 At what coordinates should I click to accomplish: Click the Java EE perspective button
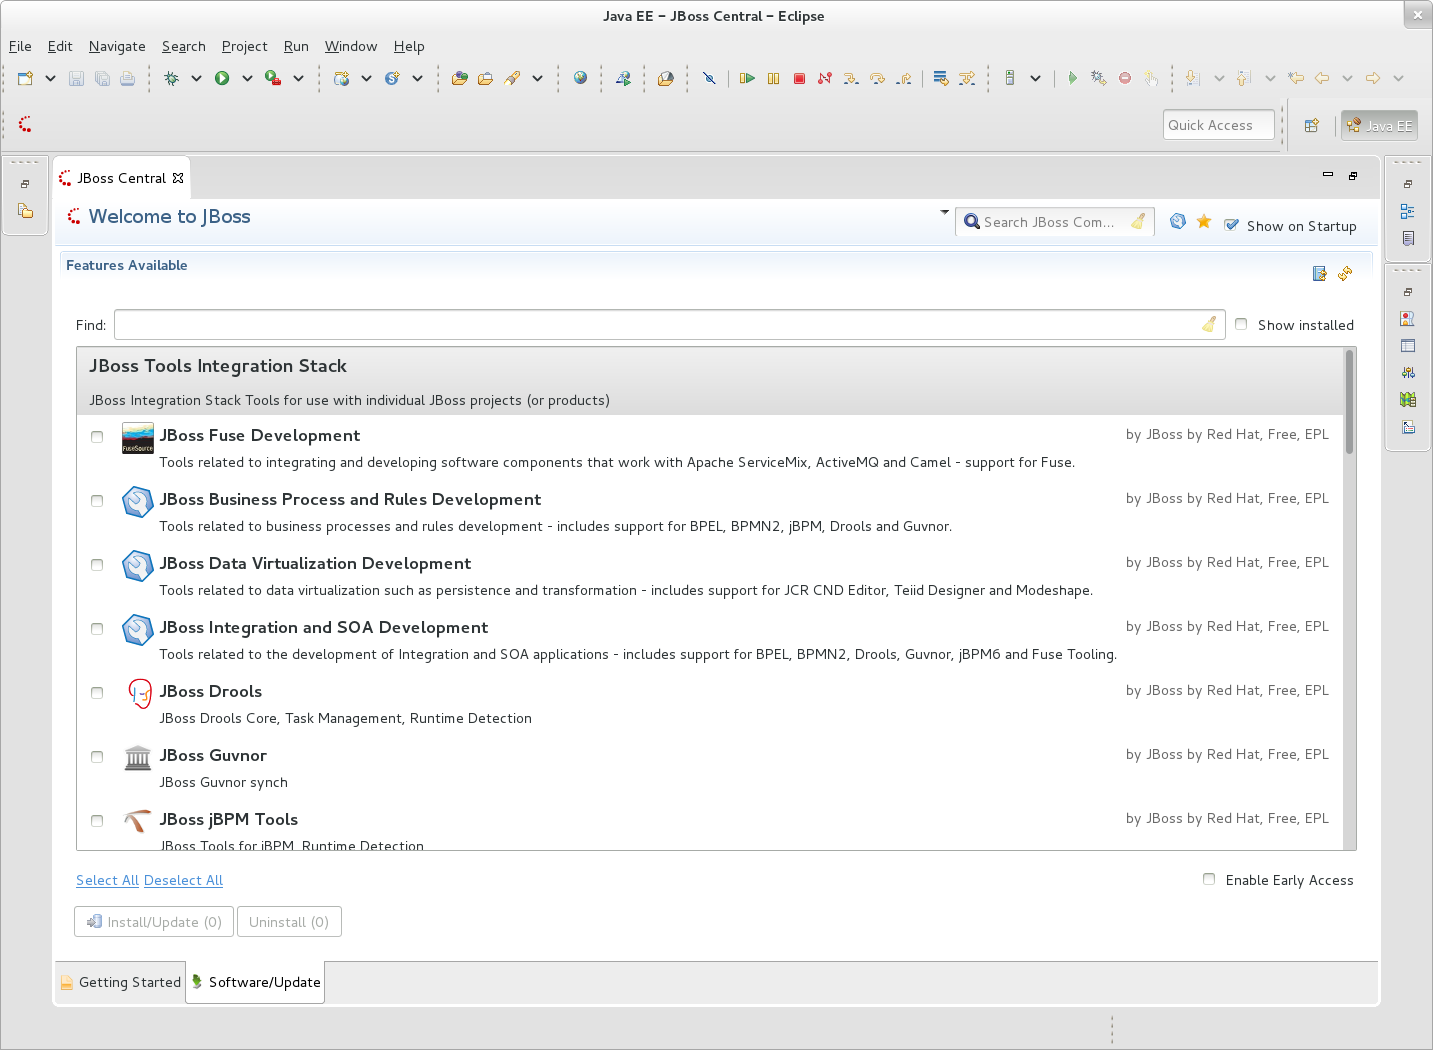coord(1379,125)
